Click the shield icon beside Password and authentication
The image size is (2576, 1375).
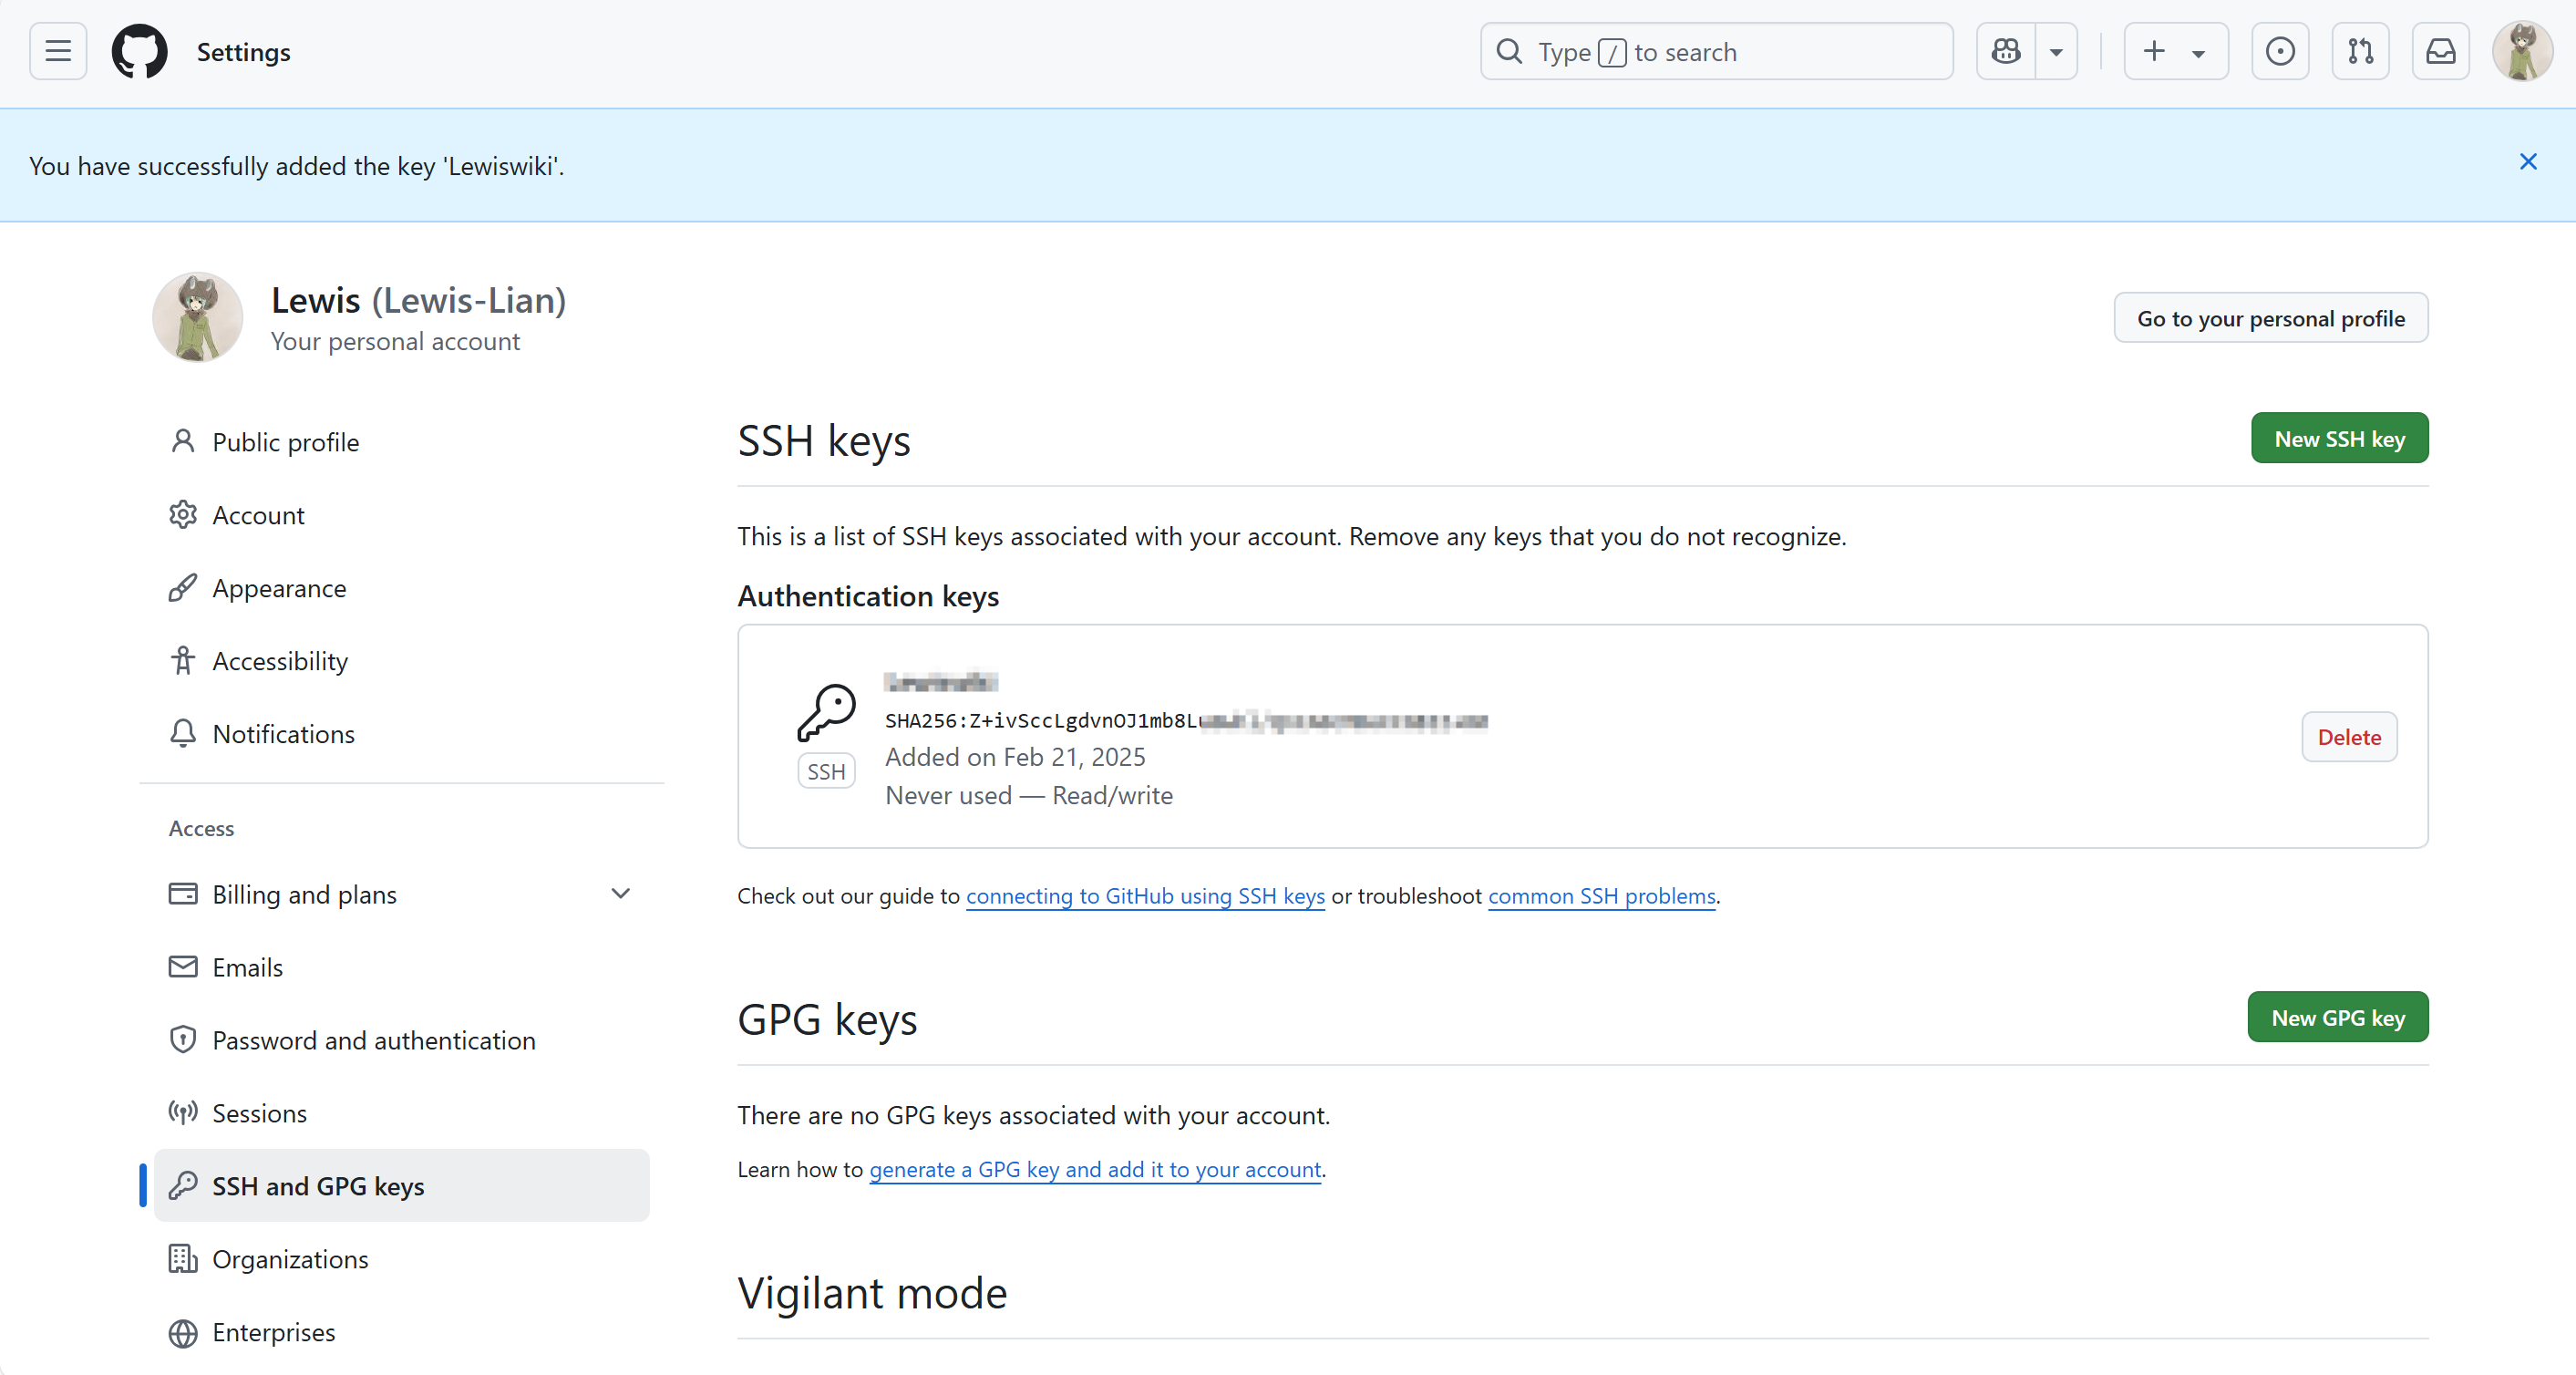[x=182, y=1039]
